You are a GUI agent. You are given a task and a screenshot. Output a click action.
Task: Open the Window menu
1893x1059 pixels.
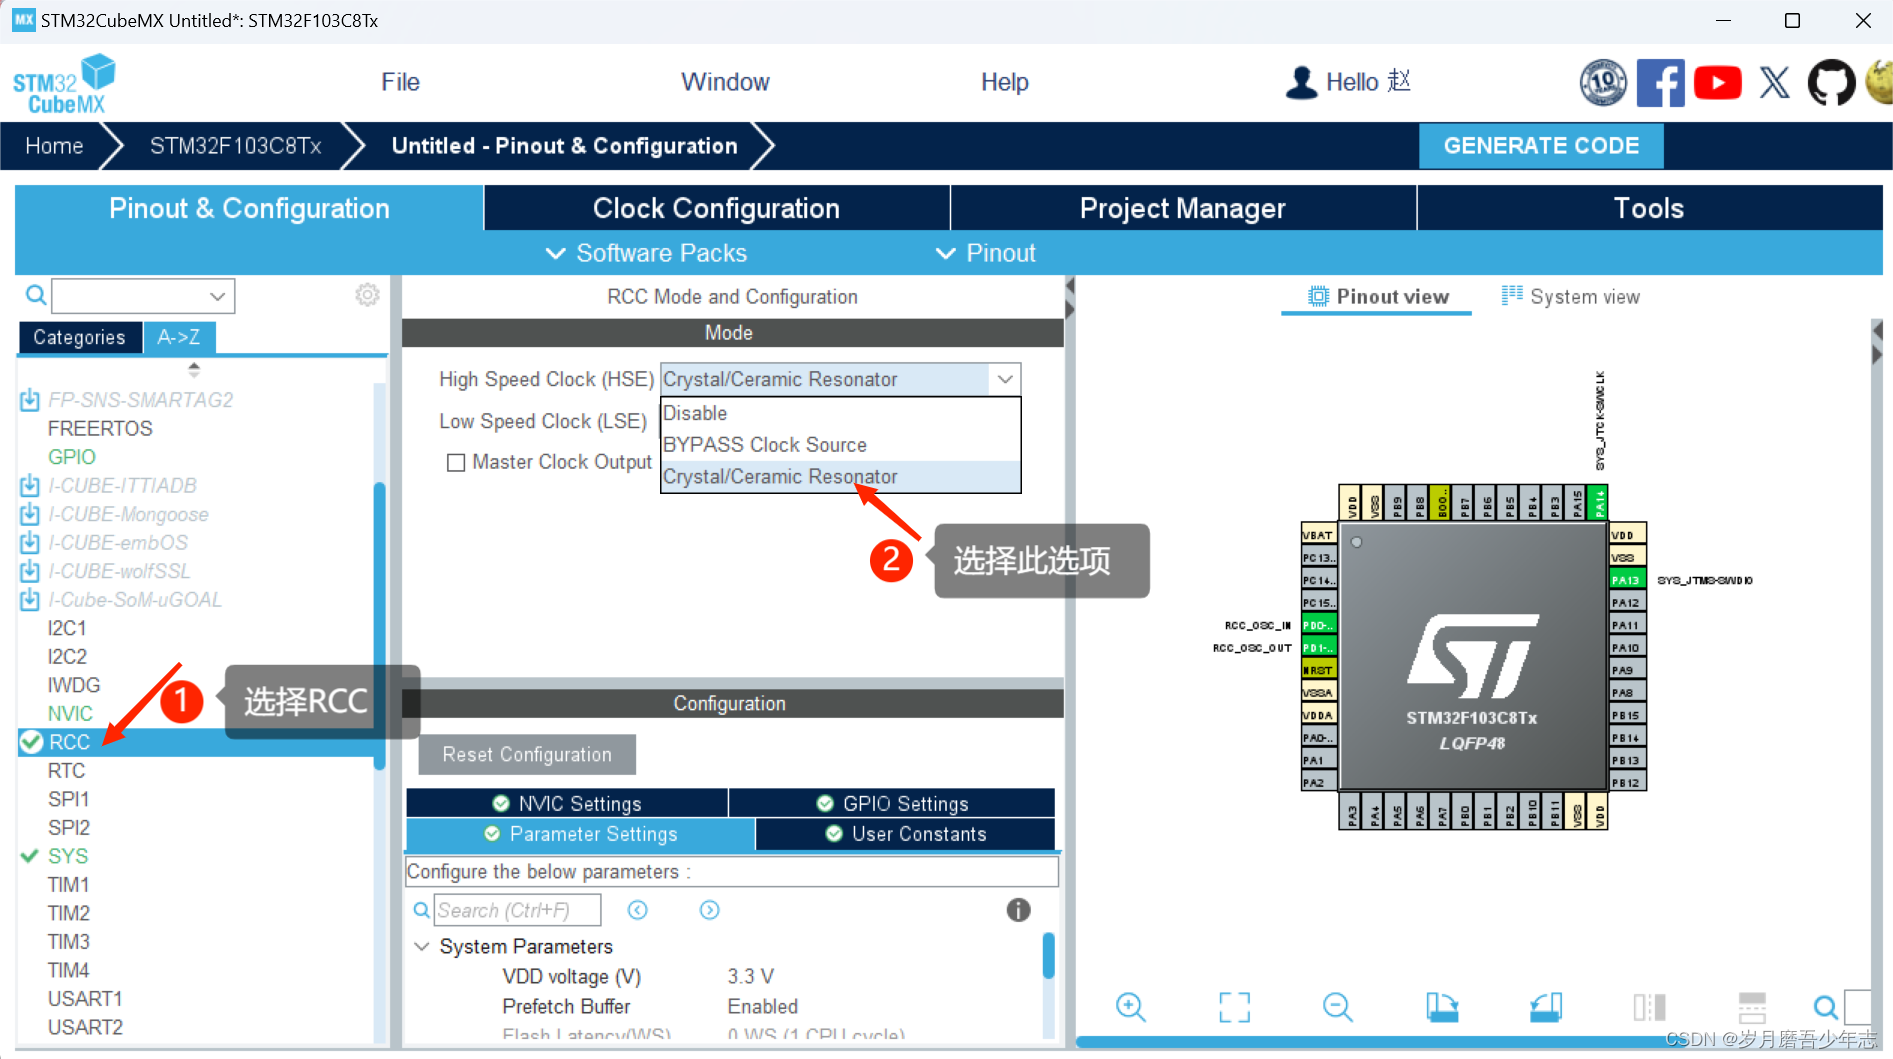click(x=725, y=82)
